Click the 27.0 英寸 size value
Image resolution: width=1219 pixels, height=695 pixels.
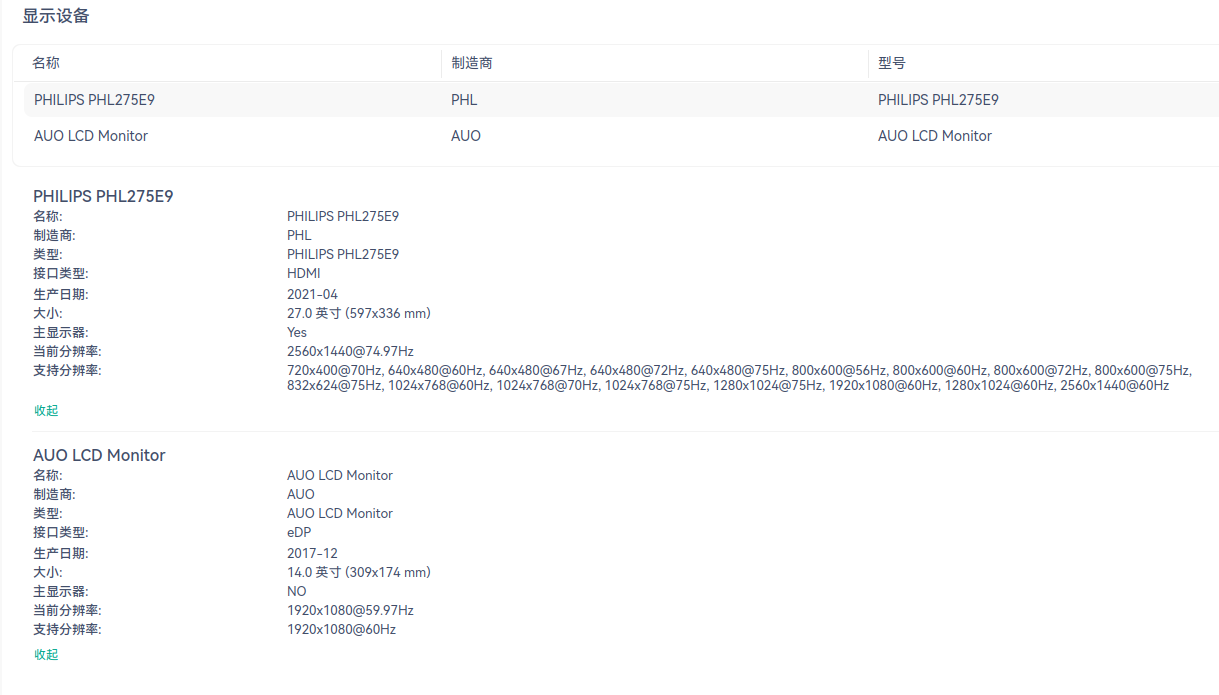point(359,313)
